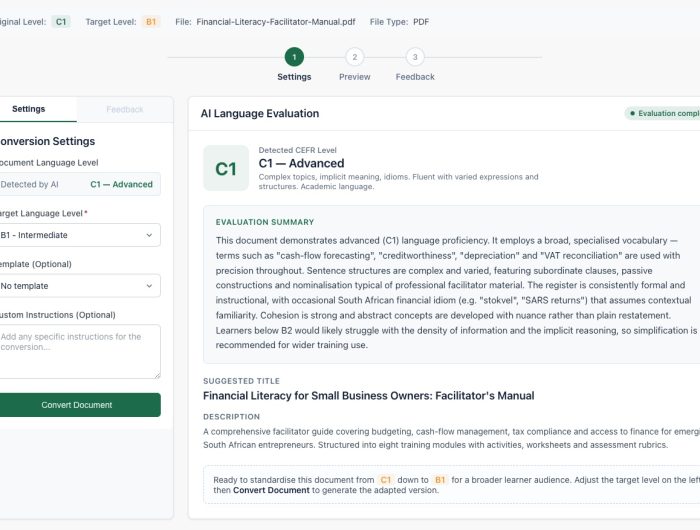Select the suggested title text

pos(368,396)
